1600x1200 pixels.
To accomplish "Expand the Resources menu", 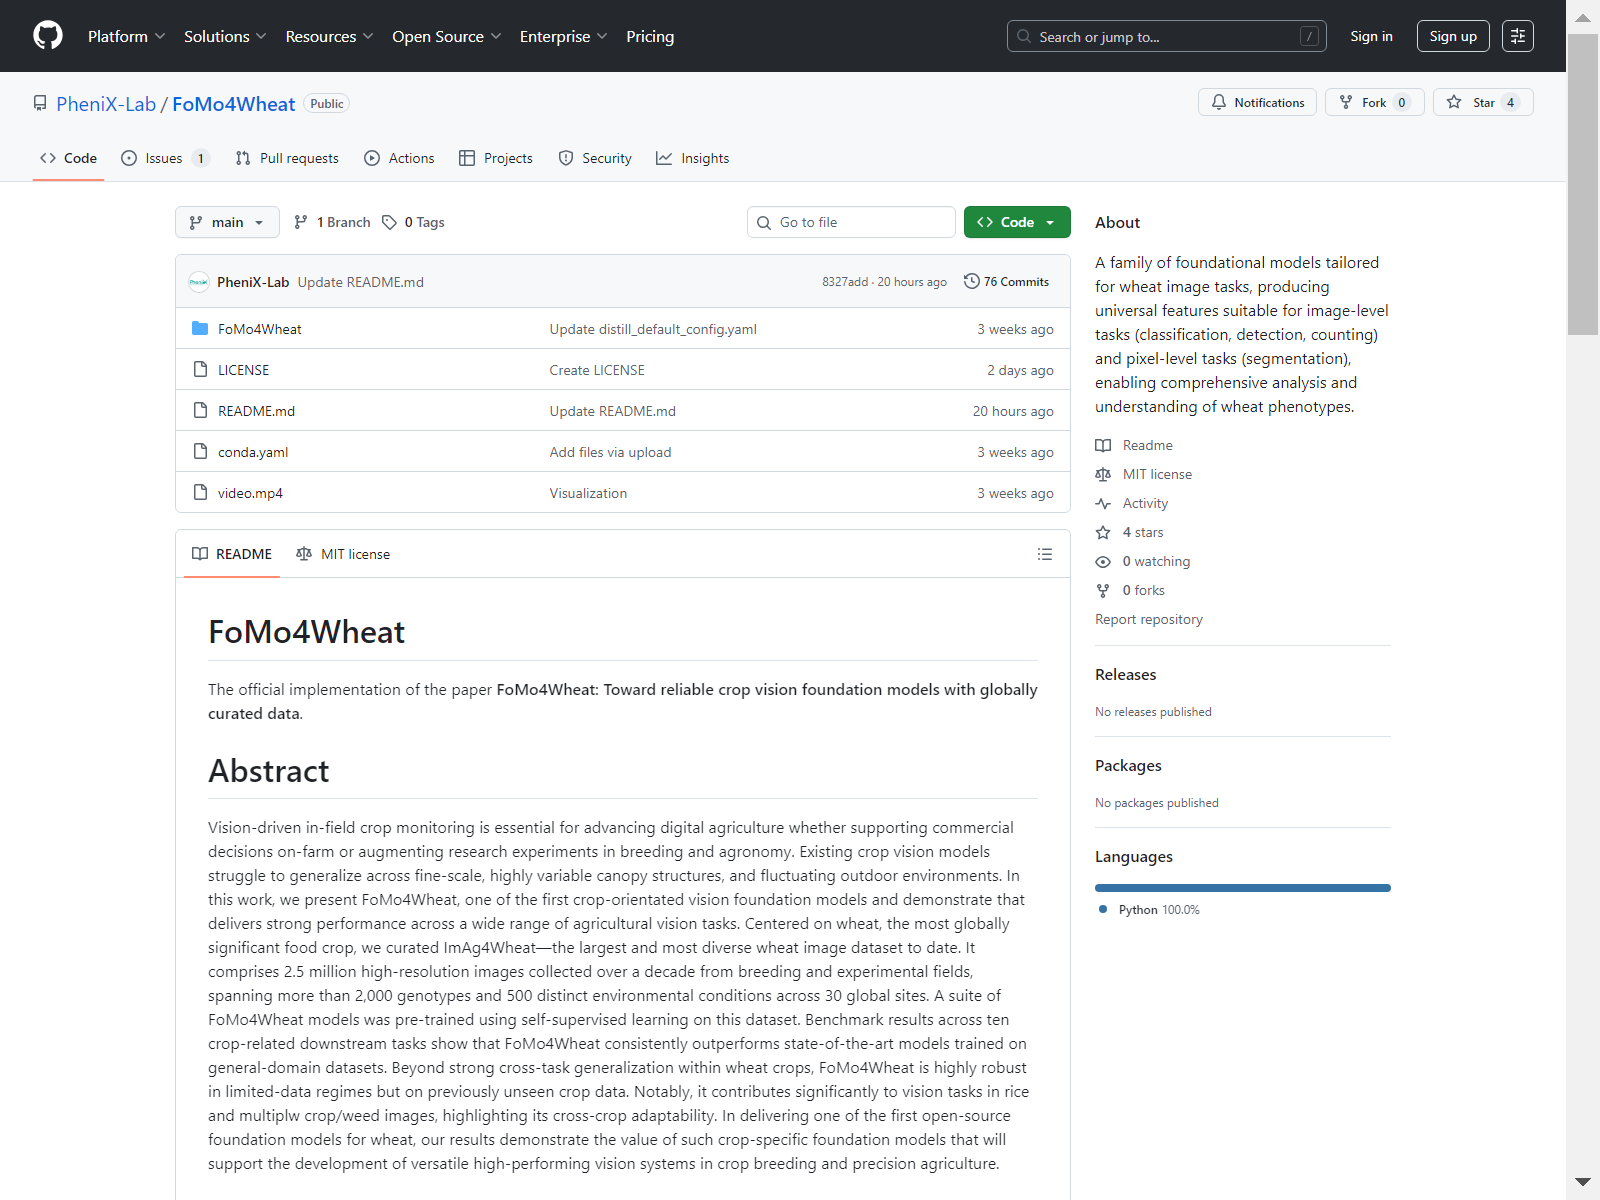I will pos(329,36).
